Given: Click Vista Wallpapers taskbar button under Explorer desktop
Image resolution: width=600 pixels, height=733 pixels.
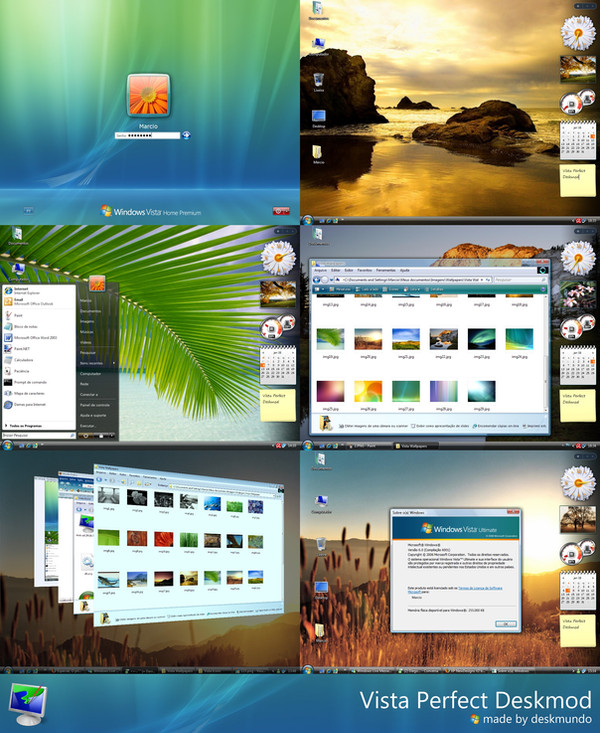Looking at the screenshot, I should tap(414, 446).
